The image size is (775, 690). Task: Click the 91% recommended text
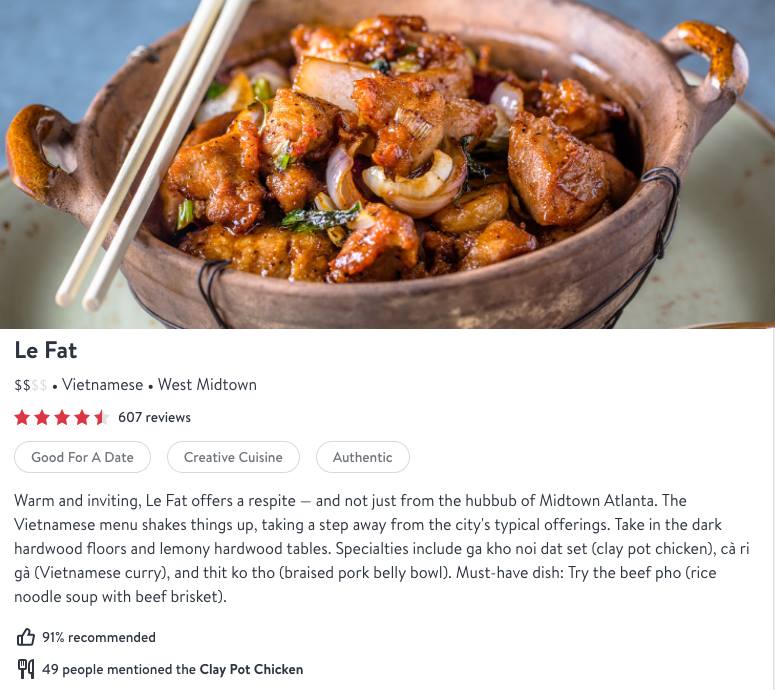point(99,637)
